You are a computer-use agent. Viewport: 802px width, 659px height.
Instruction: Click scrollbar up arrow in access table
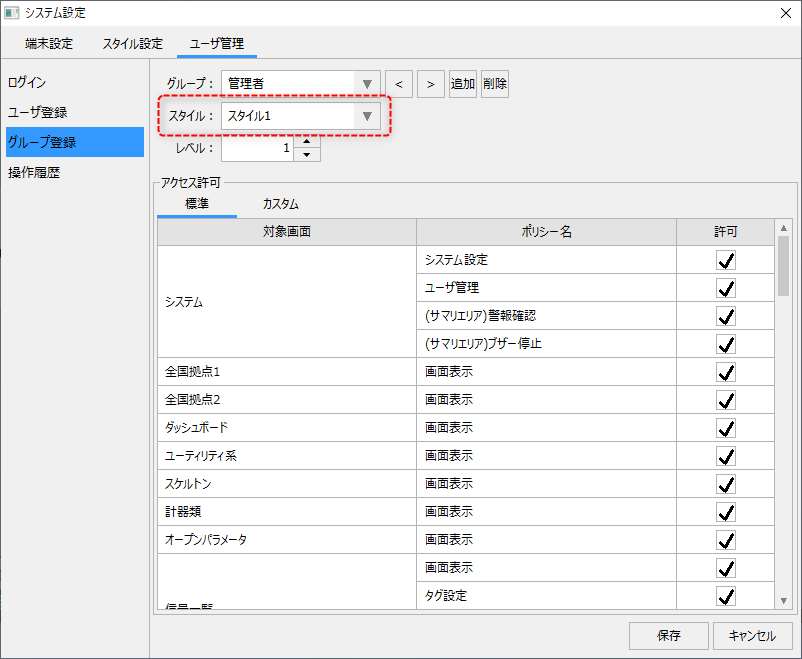pyautogui.click(x=783, y=227)
